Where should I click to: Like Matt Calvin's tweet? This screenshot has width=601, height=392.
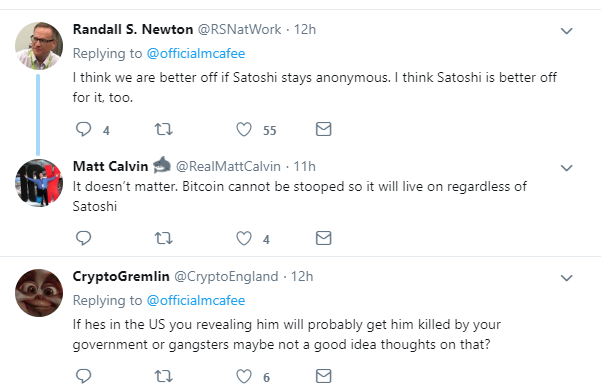click(x=244, y=238)
